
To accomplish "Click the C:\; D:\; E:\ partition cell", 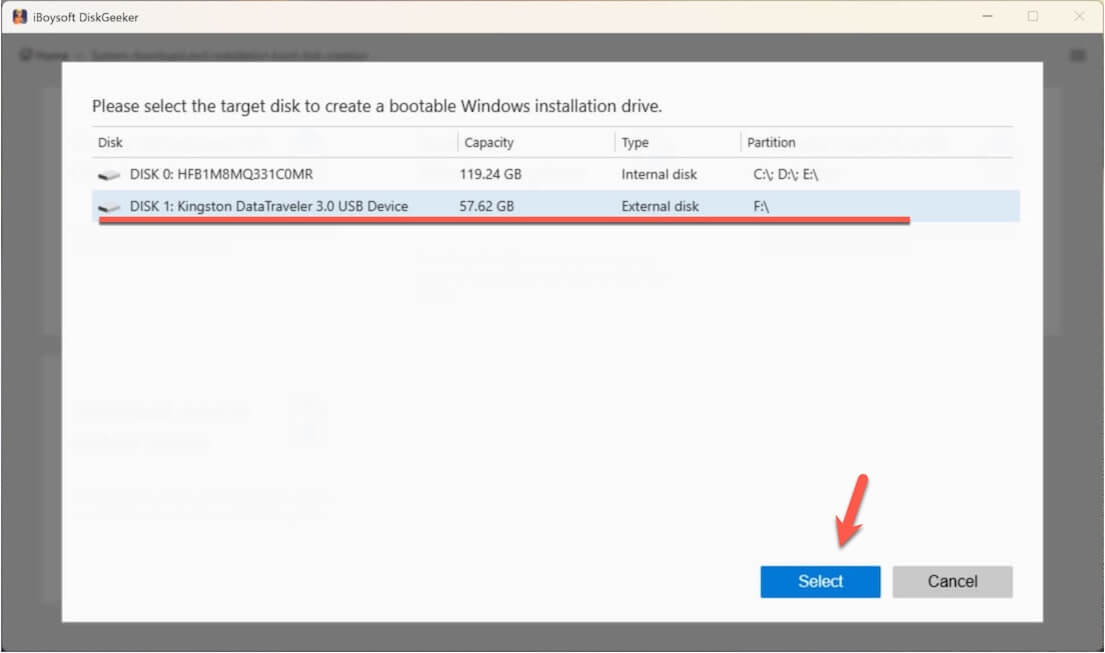I will (x=785, y=174).
